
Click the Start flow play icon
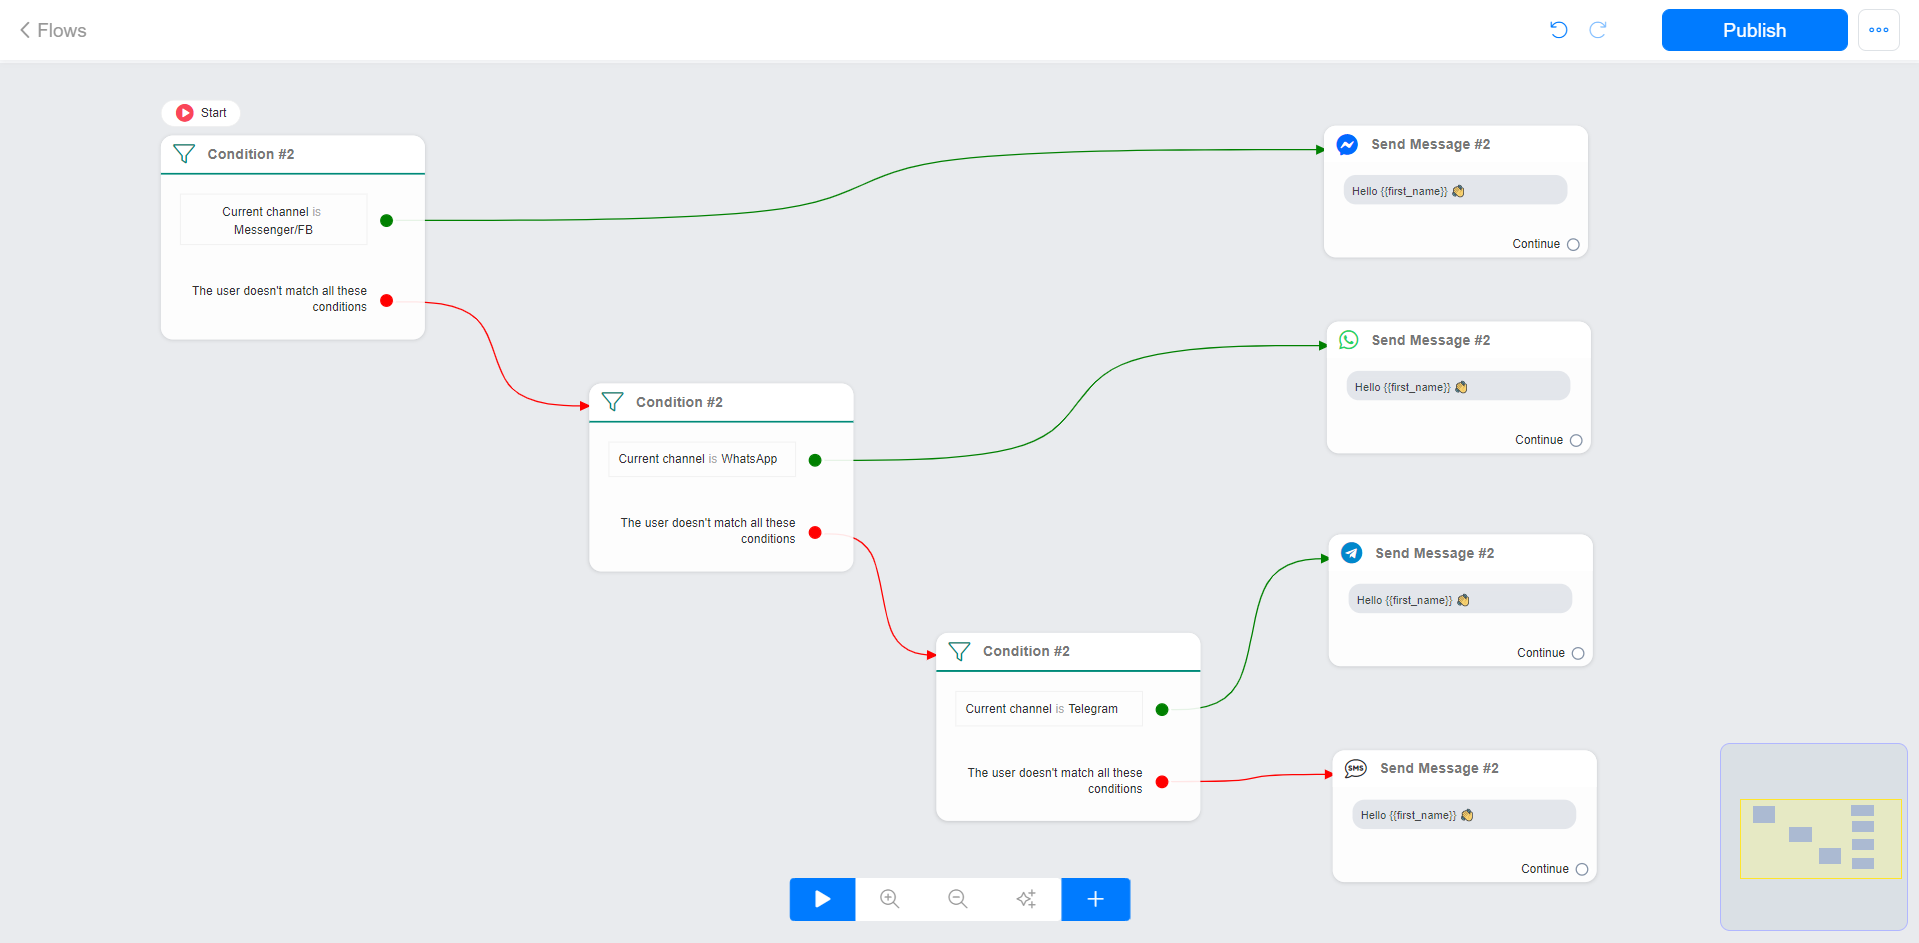(183, 112)
